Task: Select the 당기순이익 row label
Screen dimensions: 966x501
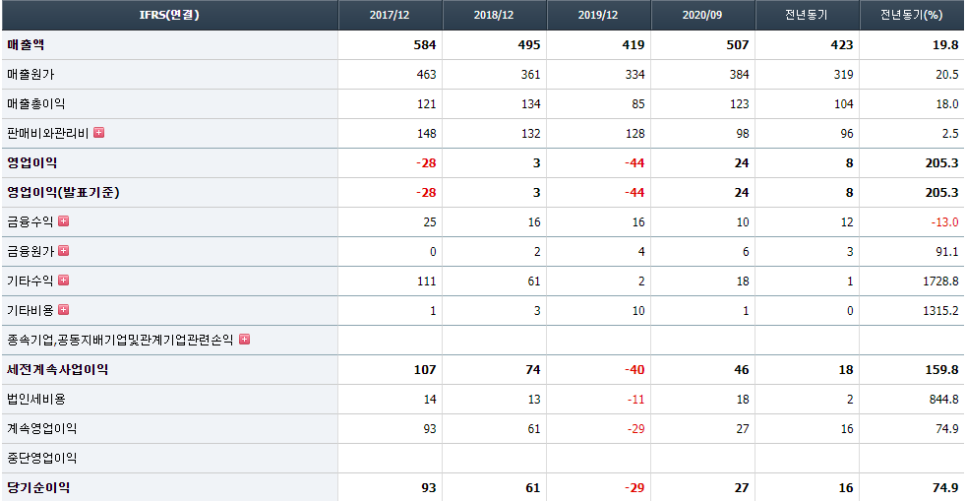Action: point(38,488)
